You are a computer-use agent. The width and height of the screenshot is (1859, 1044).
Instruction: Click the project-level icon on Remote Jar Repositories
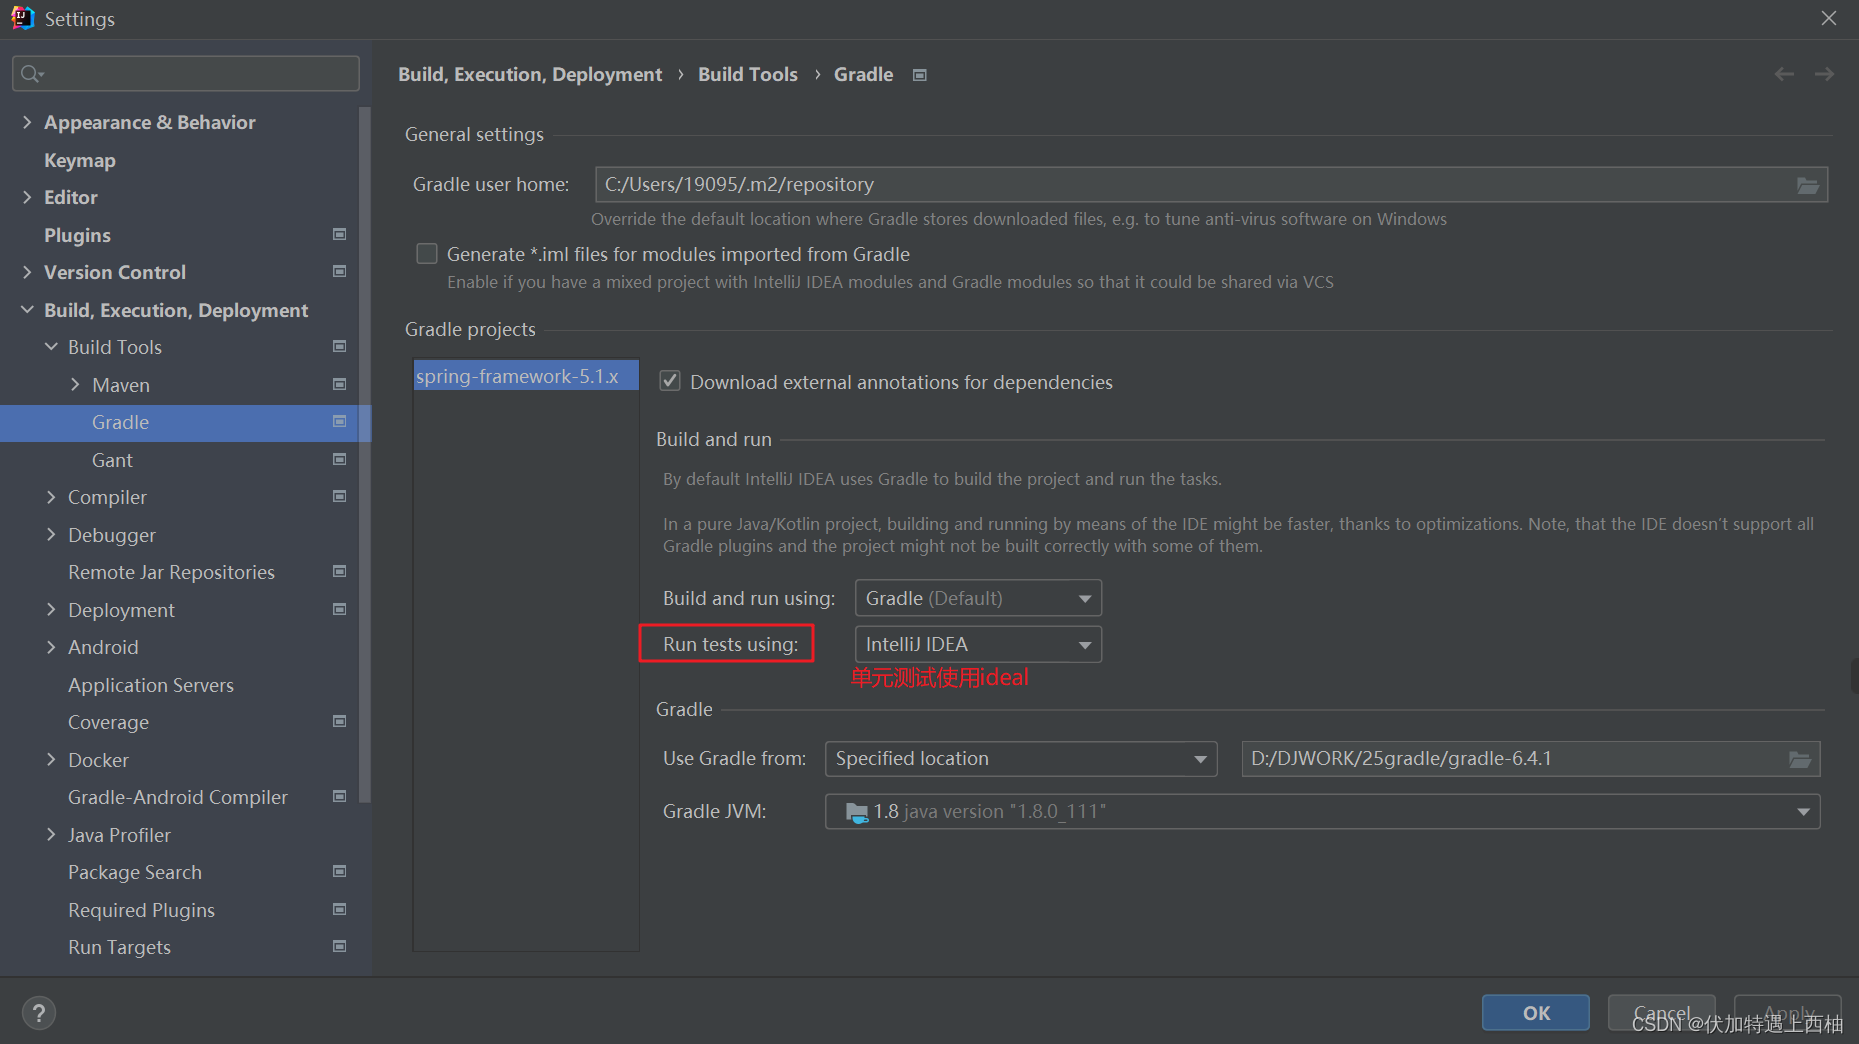(x=339, y=571)
